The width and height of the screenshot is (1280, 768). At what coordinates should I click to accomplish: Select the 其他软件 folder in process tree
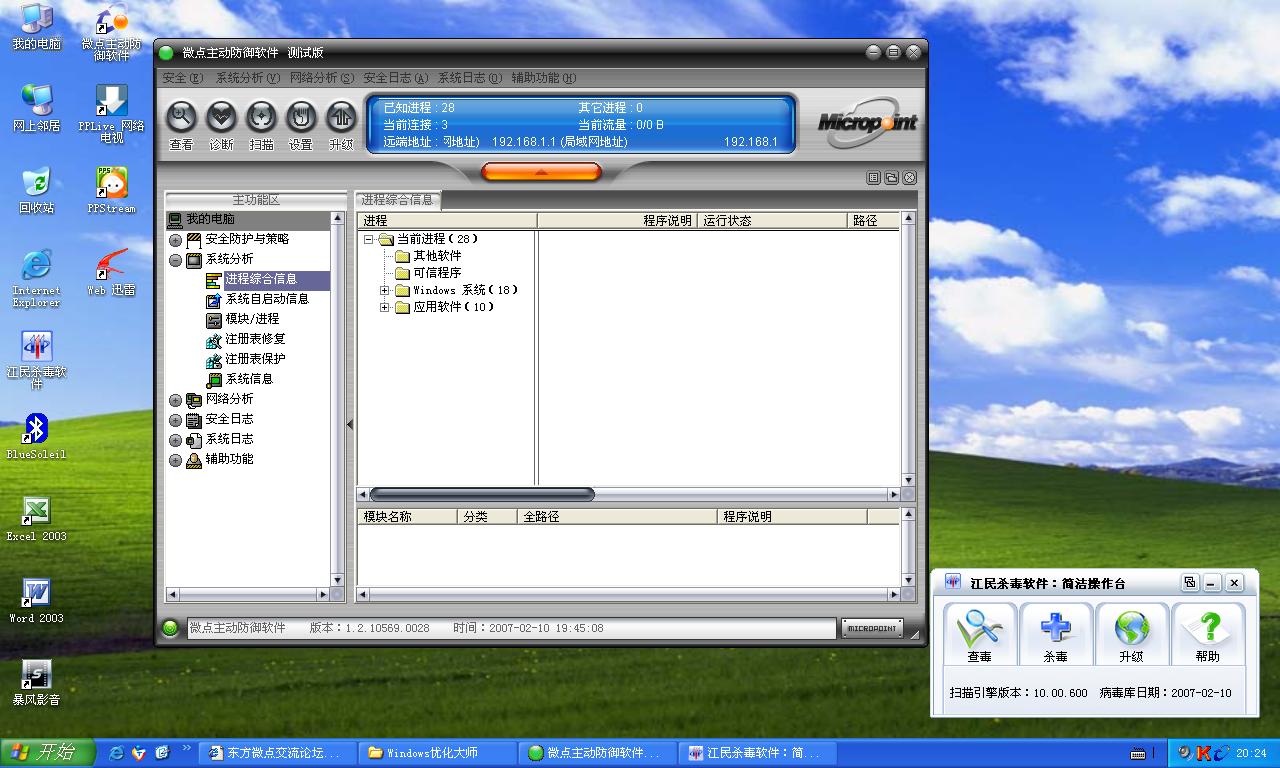429,256
